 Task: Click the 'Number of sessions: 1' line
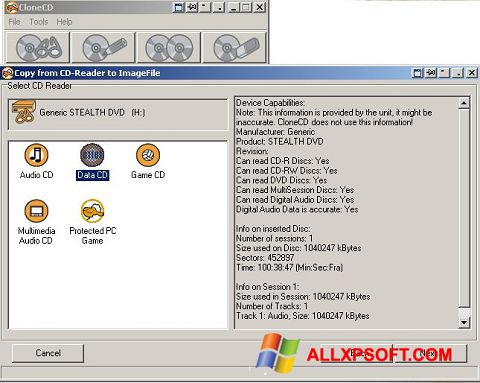(x=274, y=238)
